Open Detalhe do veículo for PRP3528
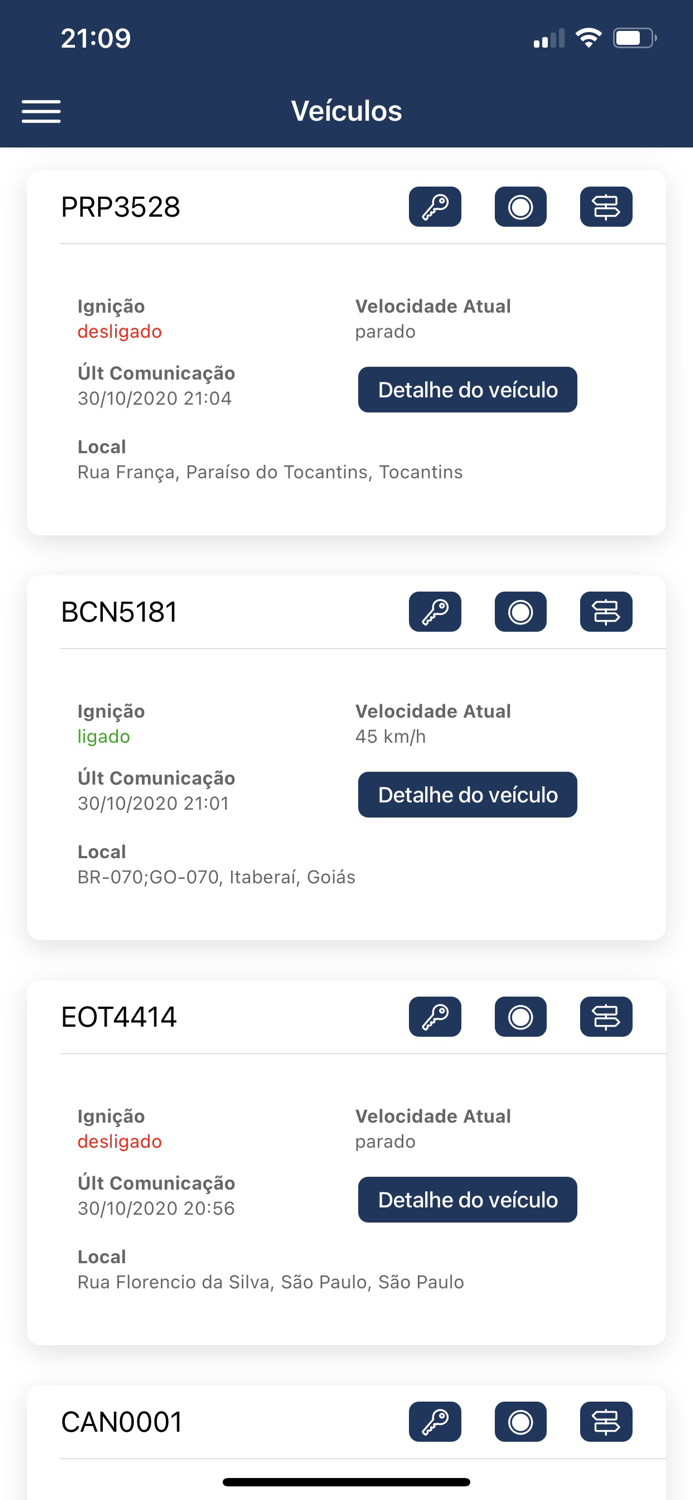The width and height of the screenshot is (693, 1500). click(468, 390)
